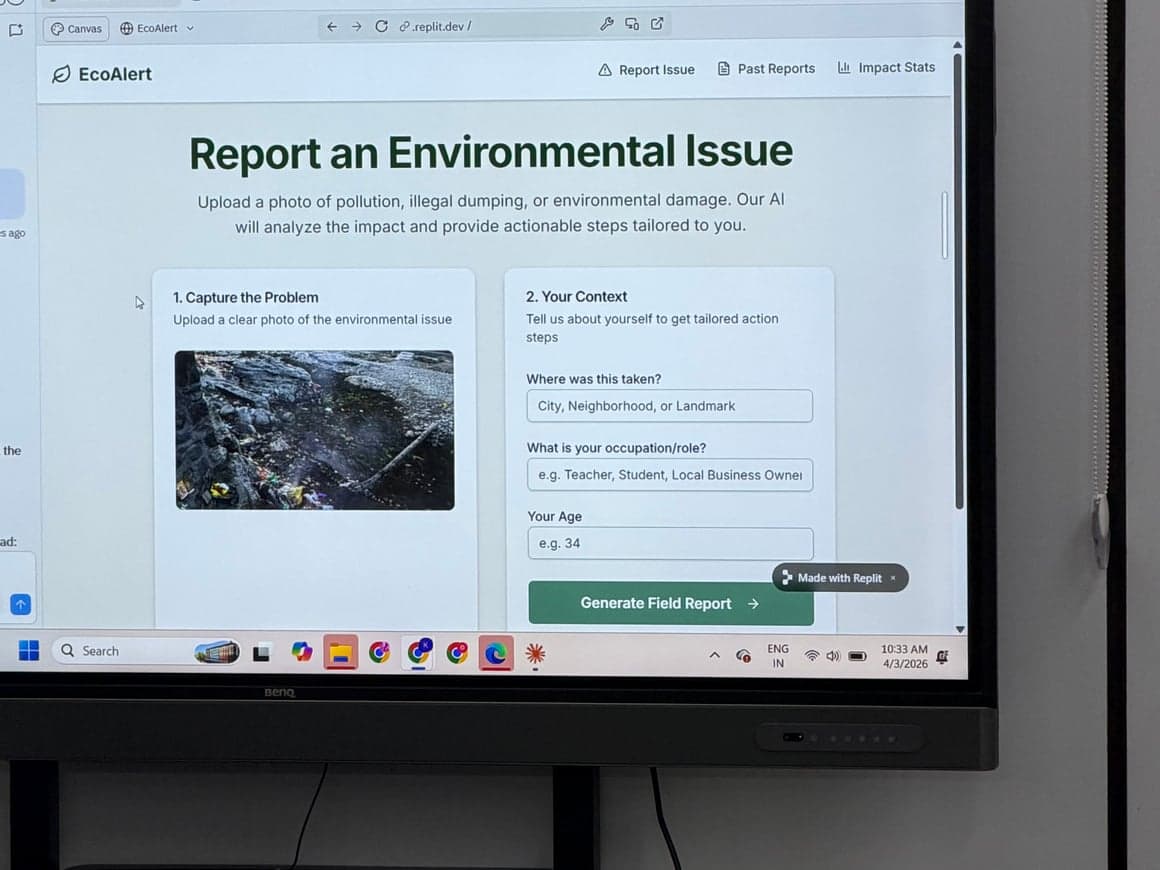Viewport: 1160px width, 870px height.
Task: Select the Report Issue warning icon
Action: 606,69
